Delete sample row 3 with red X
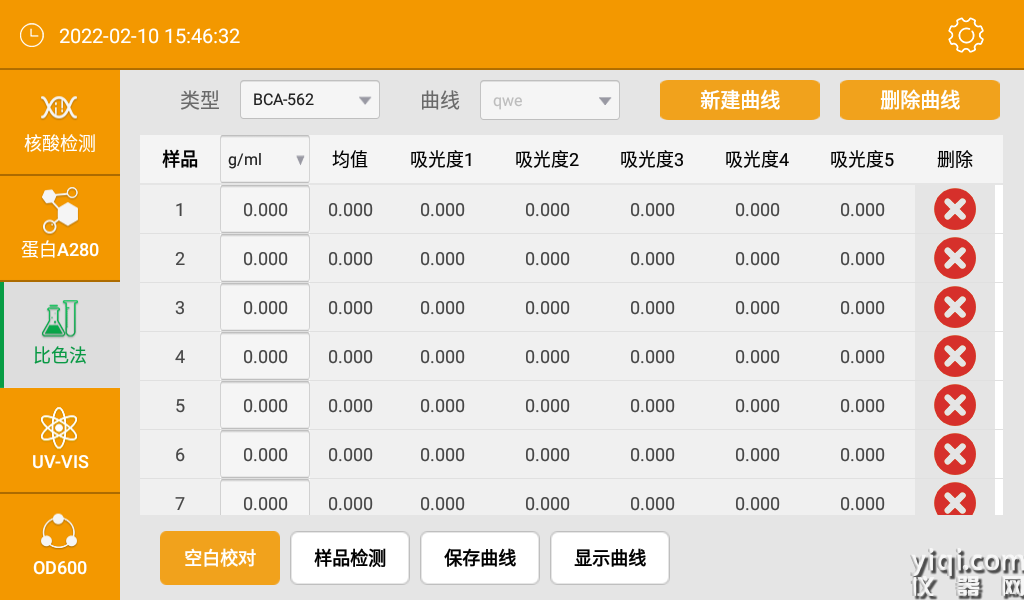 tap(955, 308)
